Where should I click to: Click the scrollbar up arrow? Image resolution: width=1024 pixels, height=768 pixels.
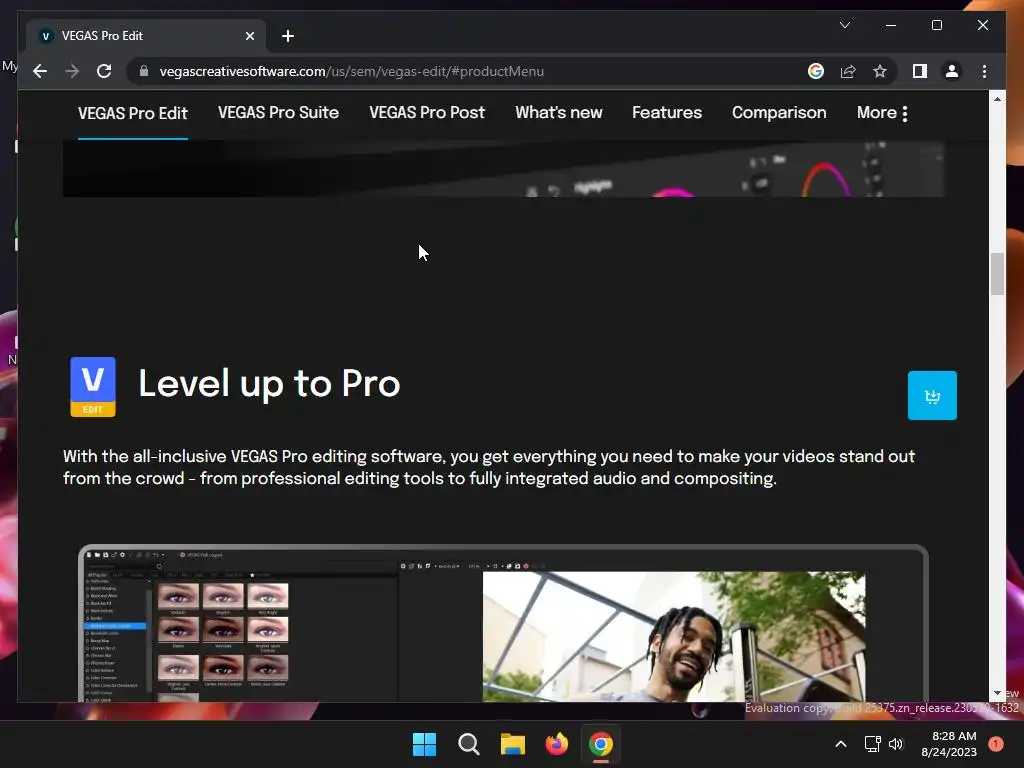click(x=997, y=99)
